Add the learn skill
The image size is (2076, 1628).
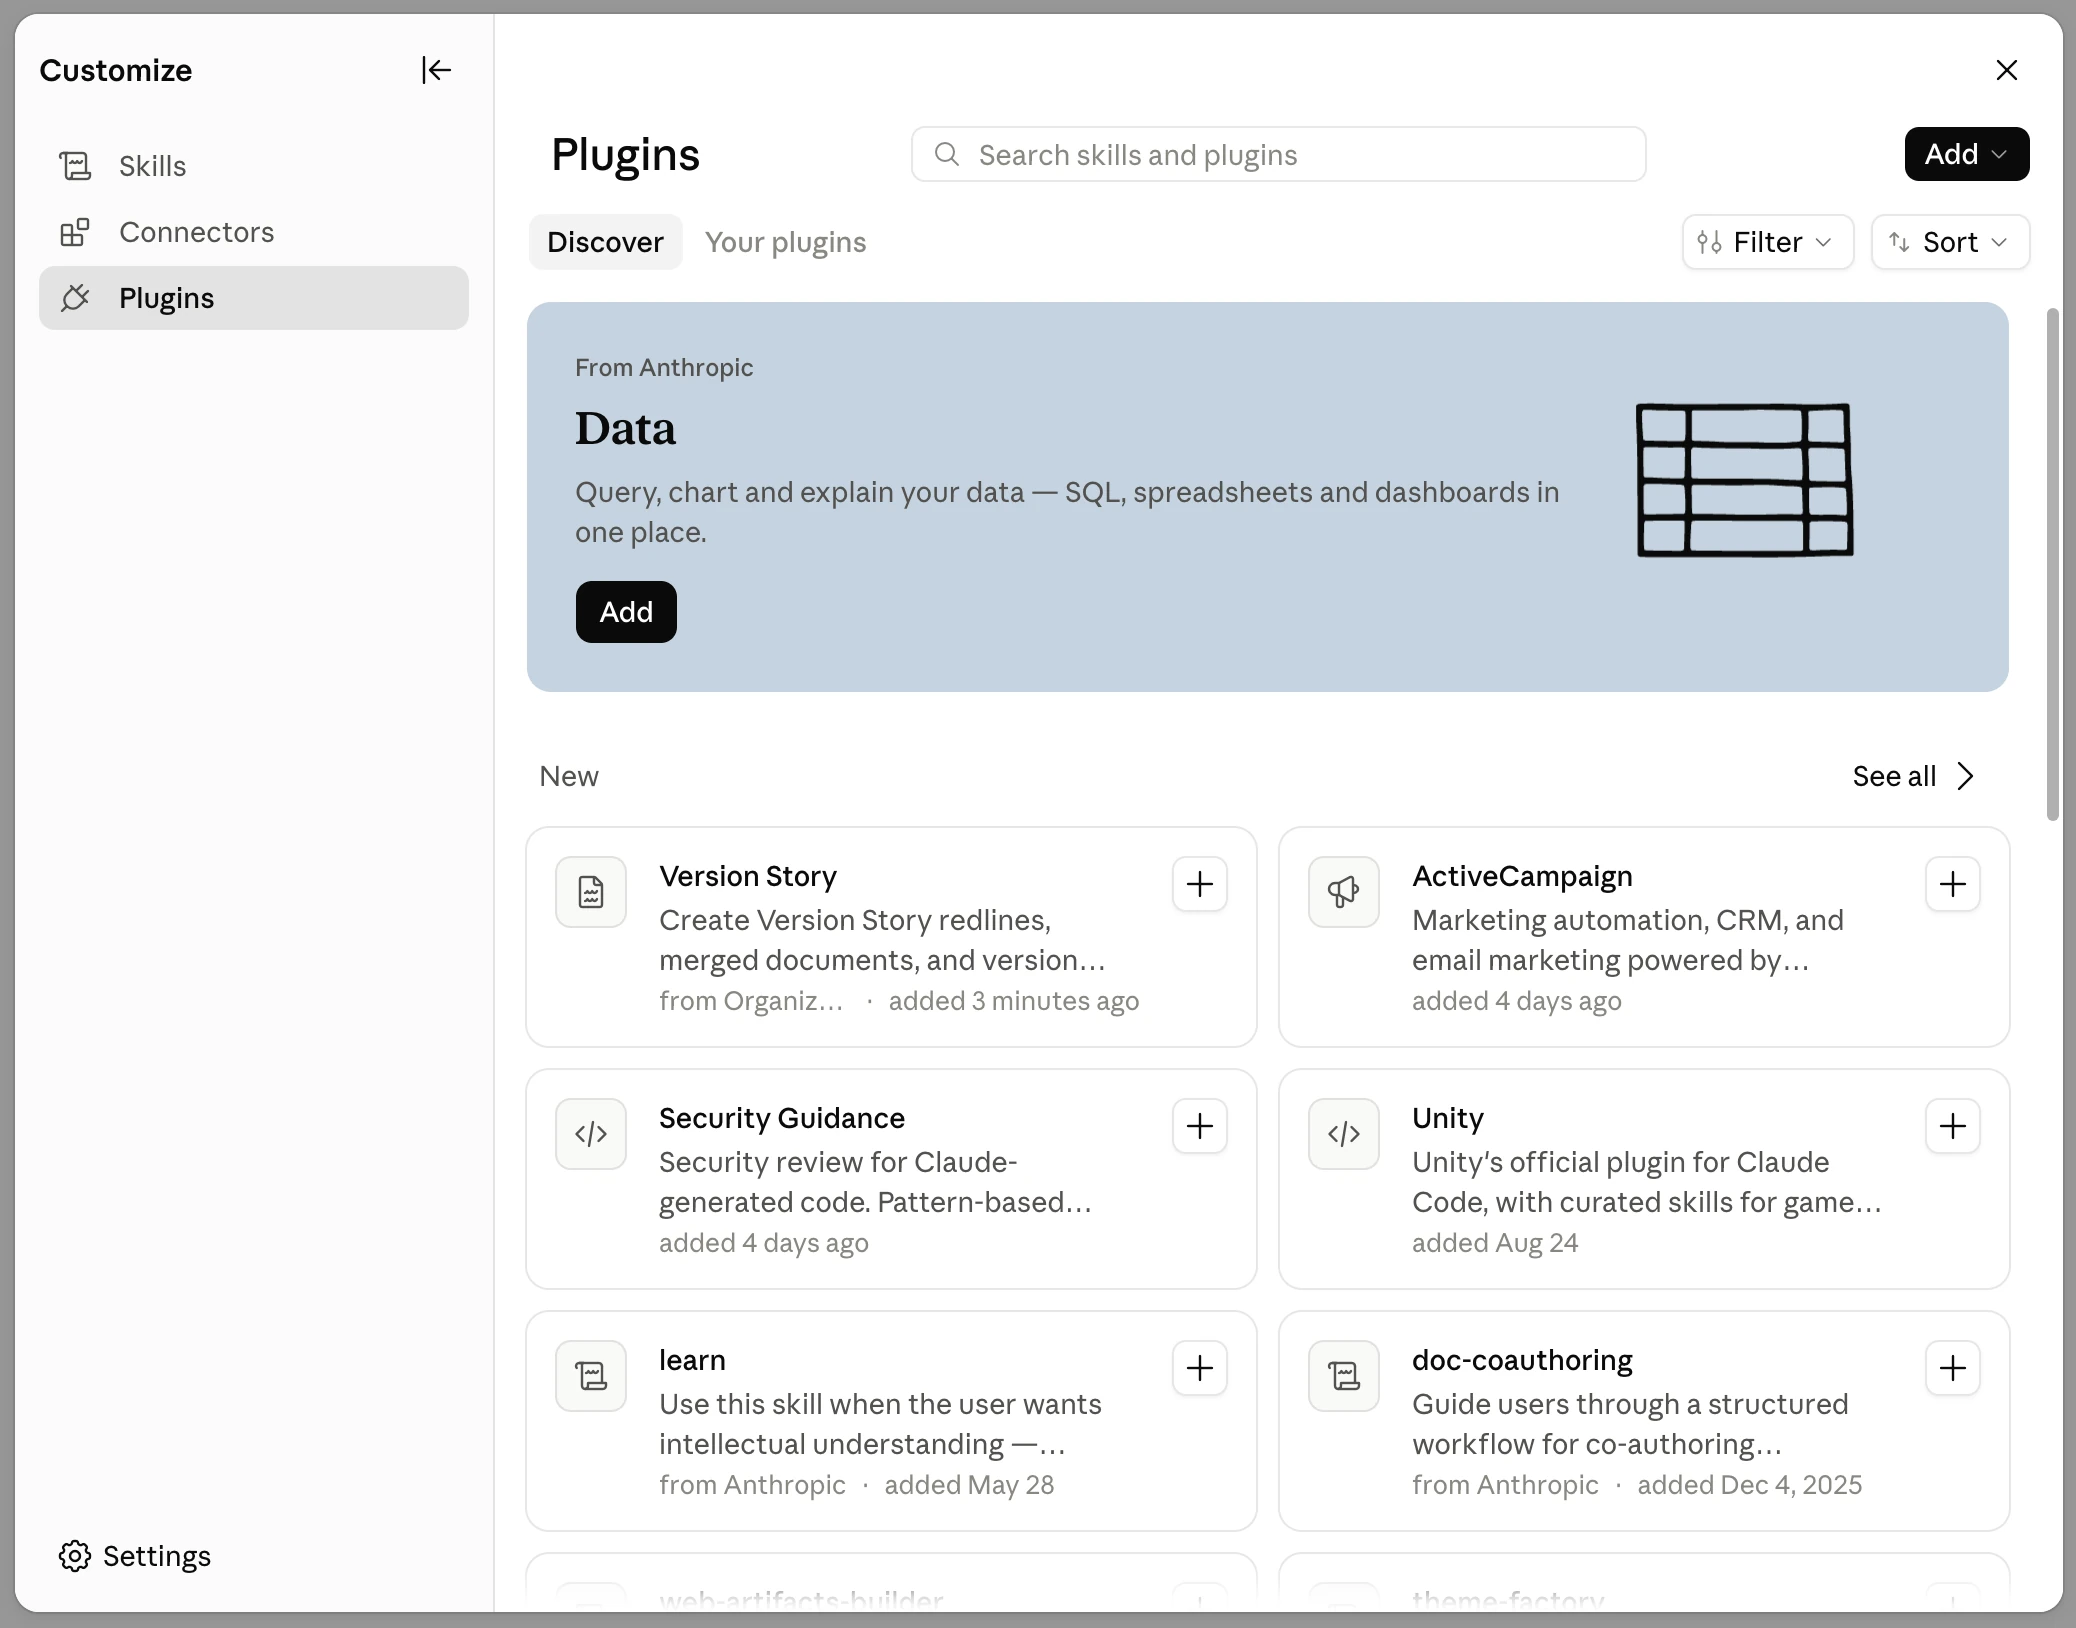[1200, 1368]
